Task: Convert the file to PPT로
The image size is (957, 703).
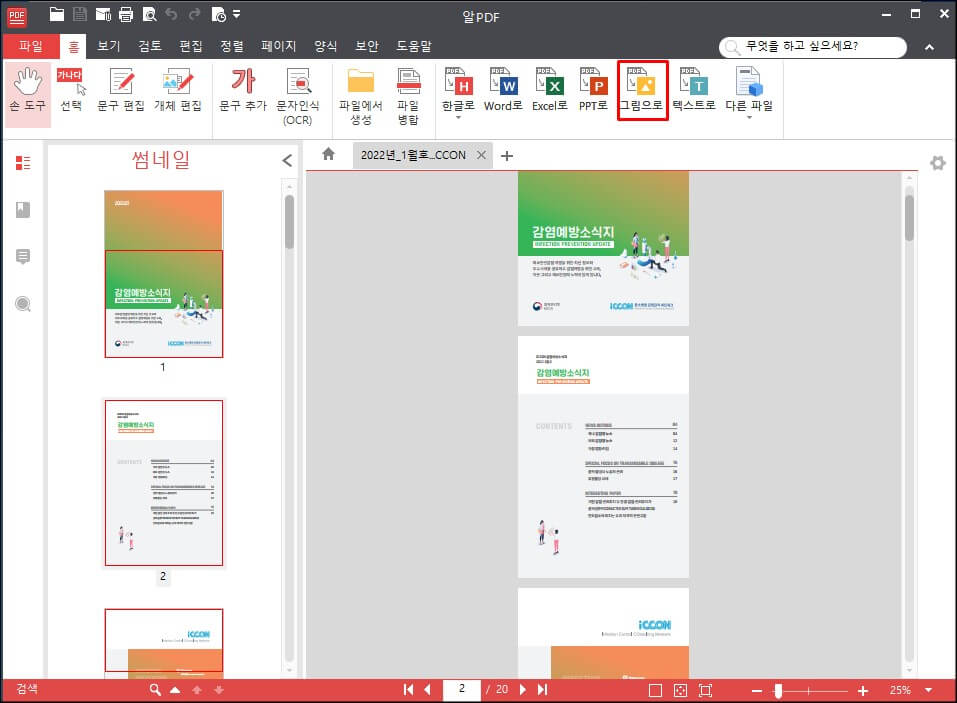Action: click(594, 90)
